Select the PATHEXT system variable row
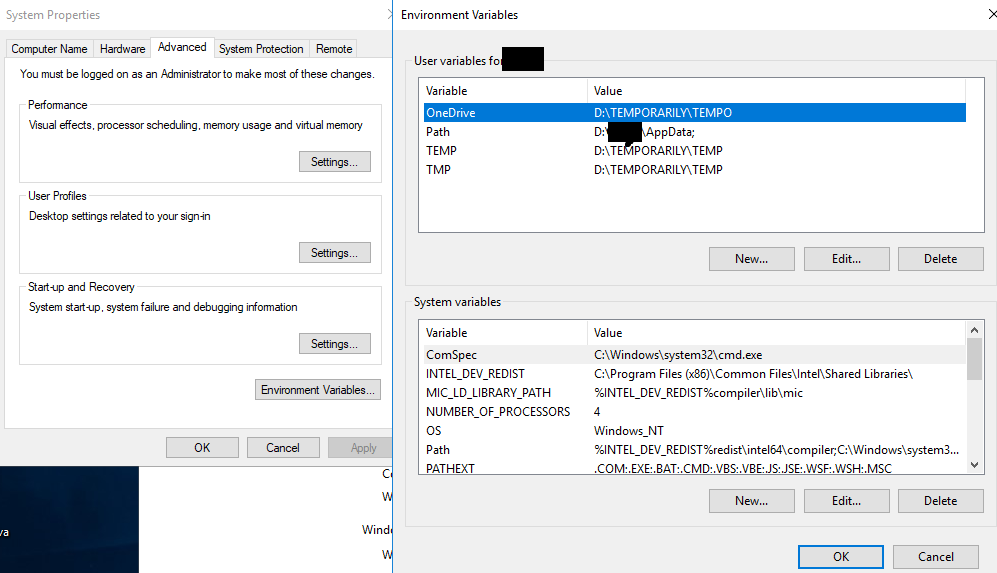 tap(450, 469)
